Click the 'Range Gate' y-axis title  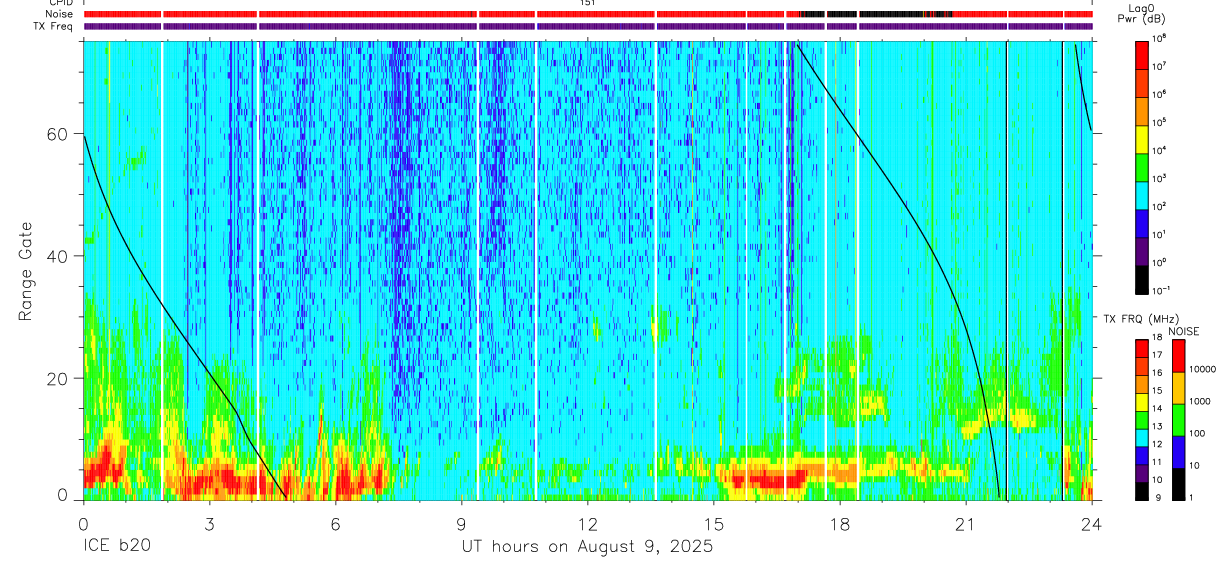24,270
